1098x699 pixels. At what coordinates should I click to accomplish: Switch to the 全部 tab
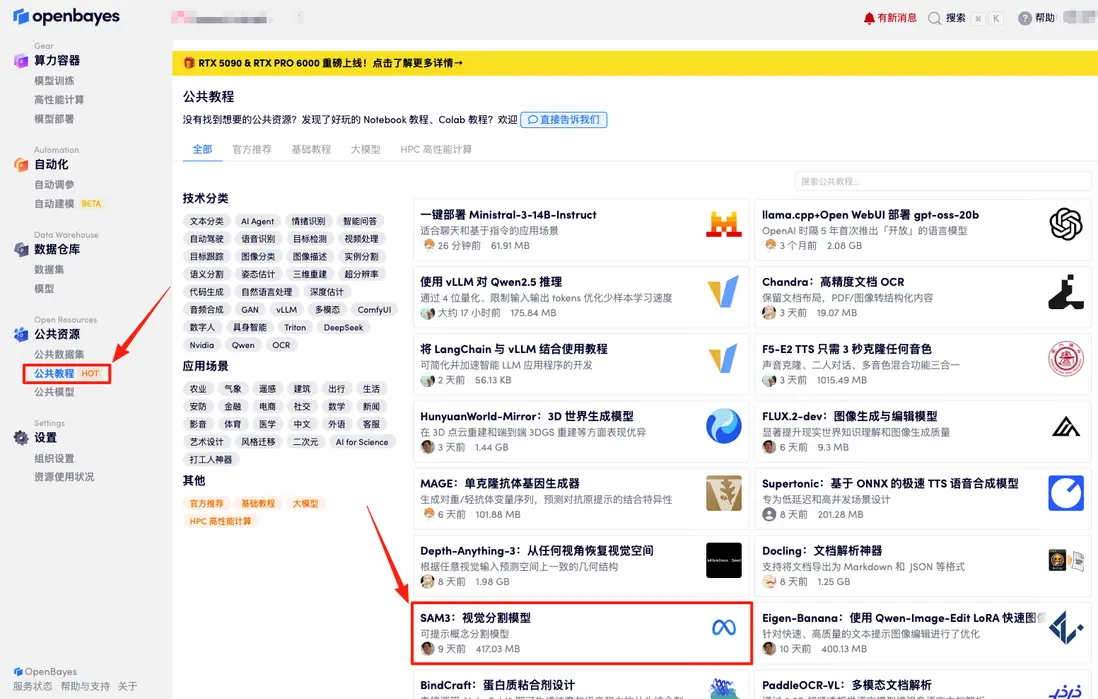click(202, 149)
